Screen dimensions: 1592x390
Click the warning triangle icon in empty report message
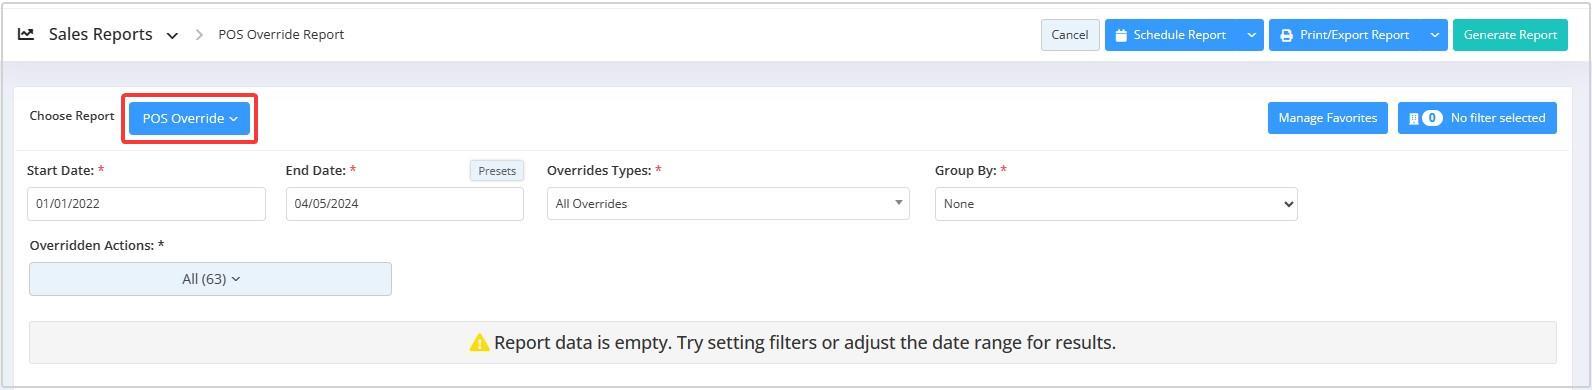(479, 343)
